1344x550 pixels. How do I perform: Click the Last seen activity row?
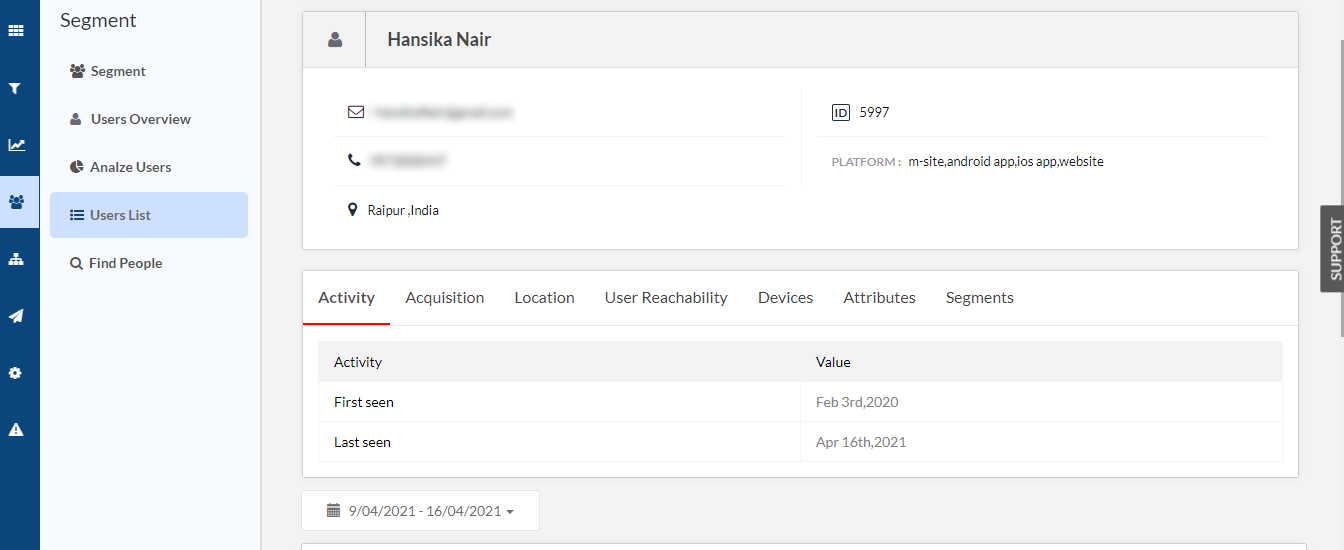point(800,442)
